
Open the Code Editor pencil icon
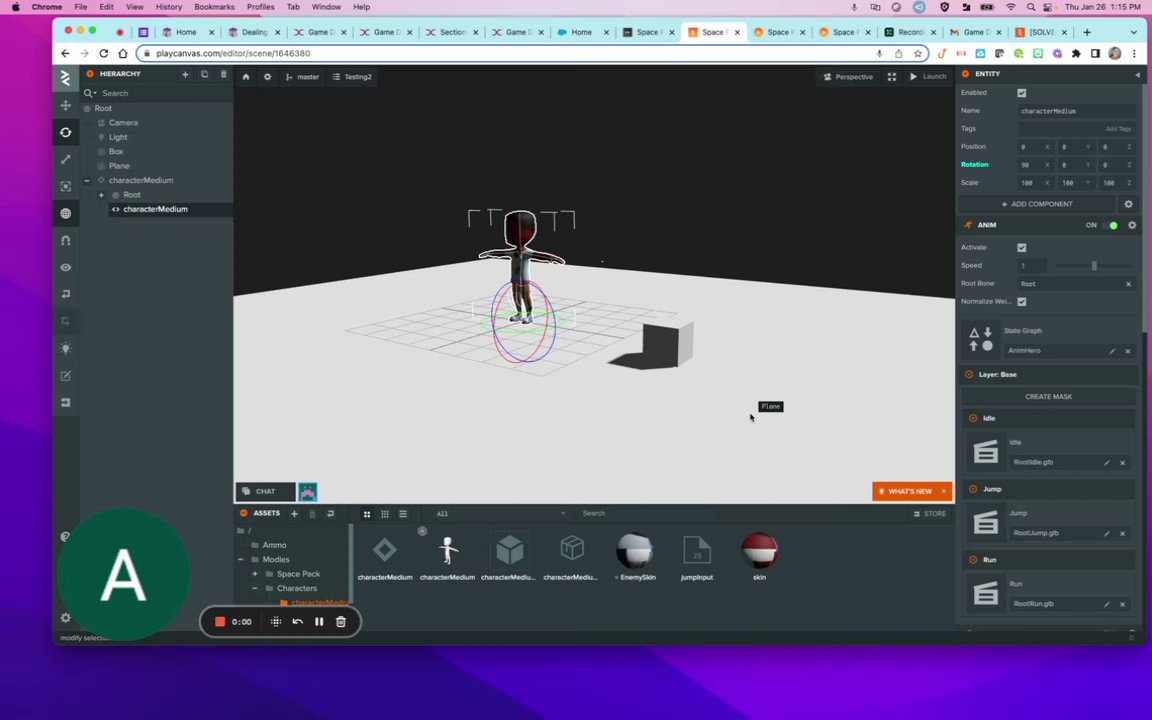(x=65, y=375)
